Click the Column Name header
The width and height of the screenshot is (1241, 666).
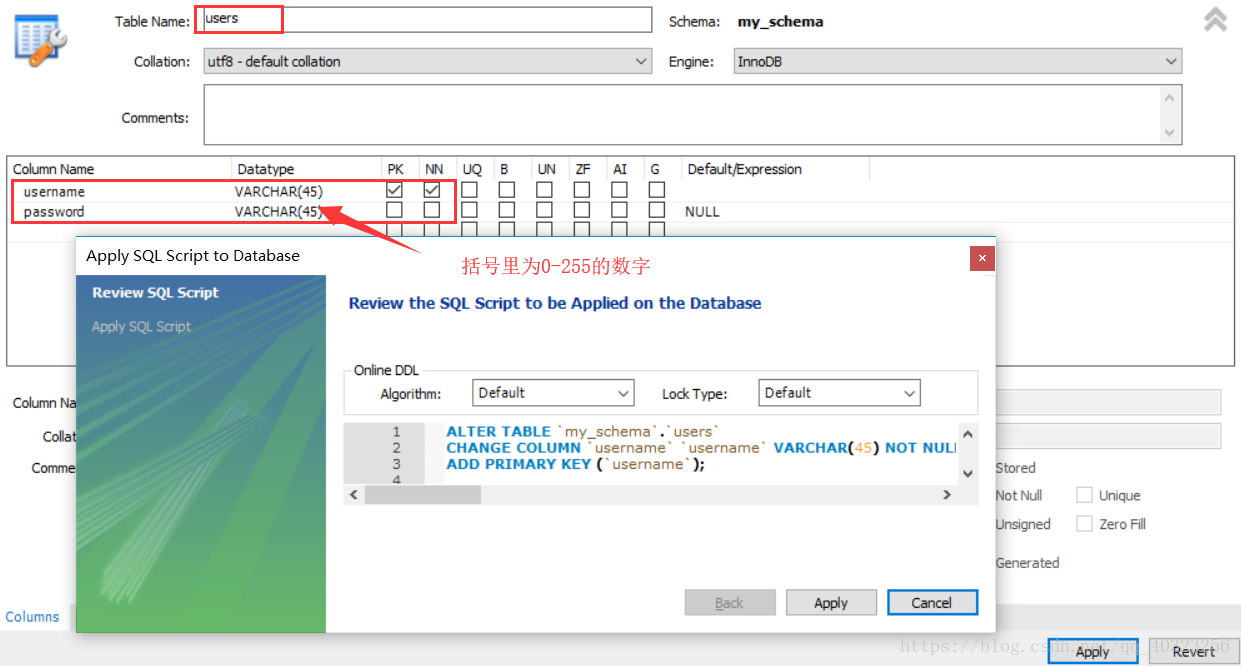click(x=54, y=169)
